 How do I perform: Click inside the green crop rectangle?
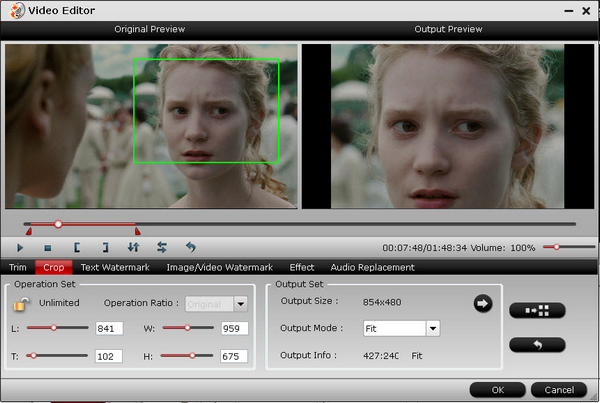[206, 111]
